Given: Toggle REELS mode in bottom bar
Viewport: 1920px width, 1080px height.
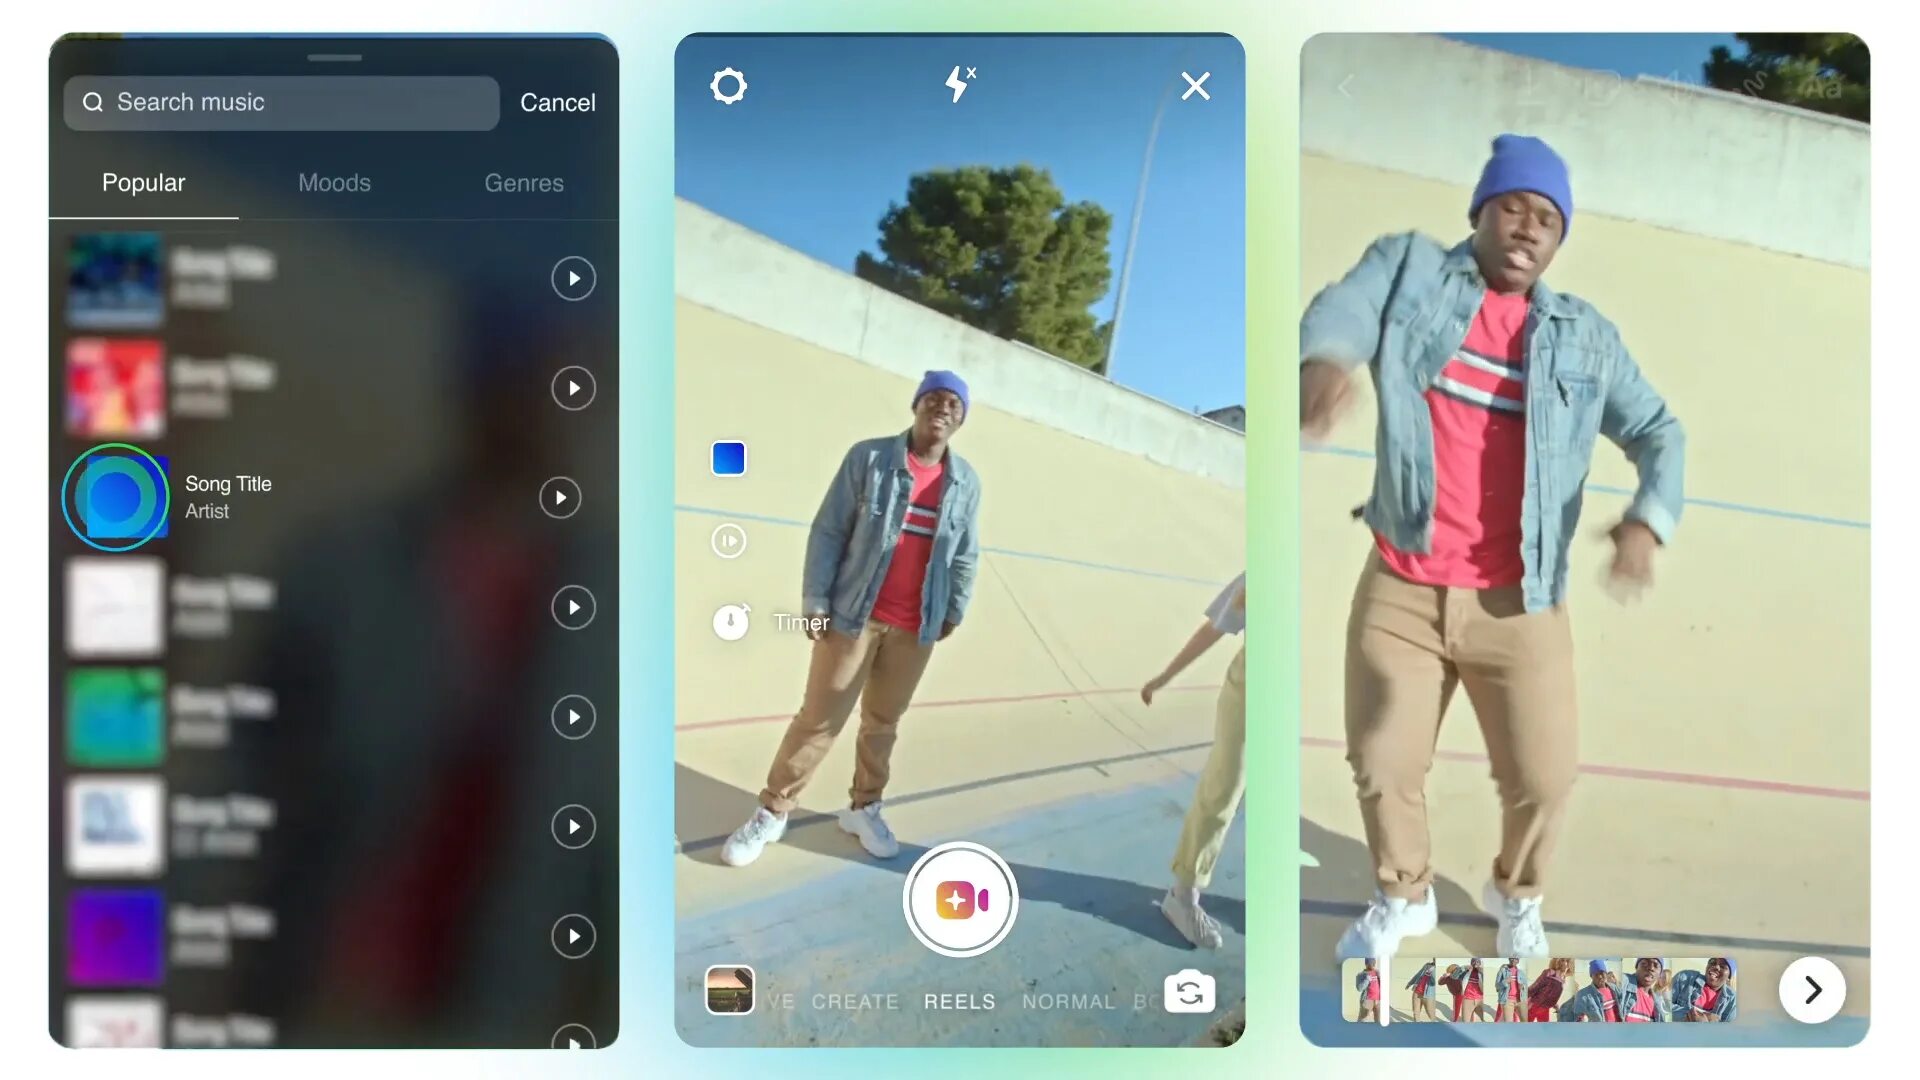Looking at the screenshot, I should click(x=959, y=1001).
